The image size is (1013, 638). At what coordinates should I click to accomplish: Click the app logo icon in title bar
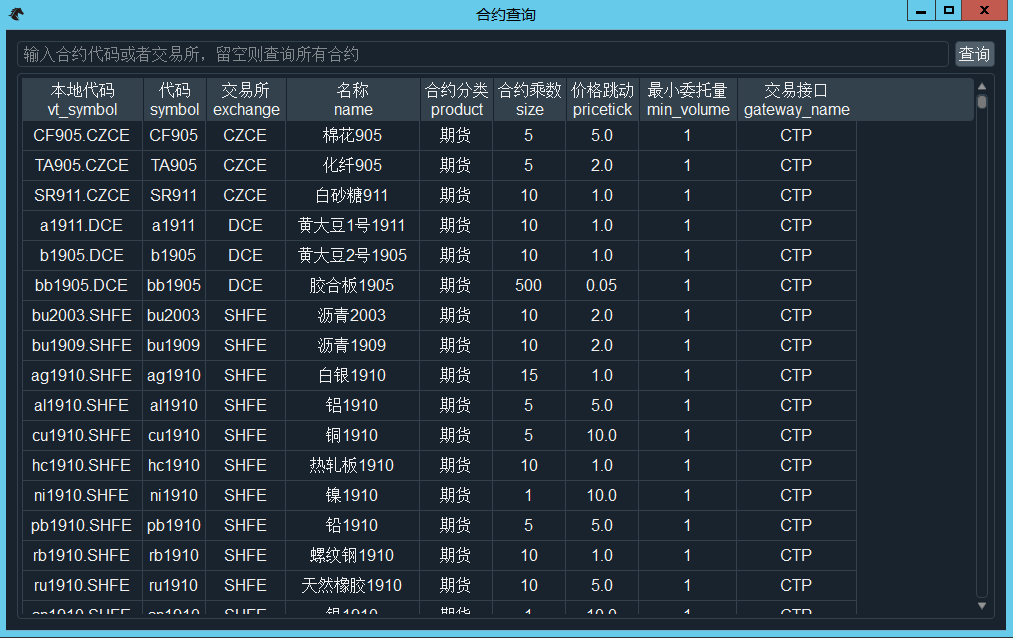click(x=16, y=14)
